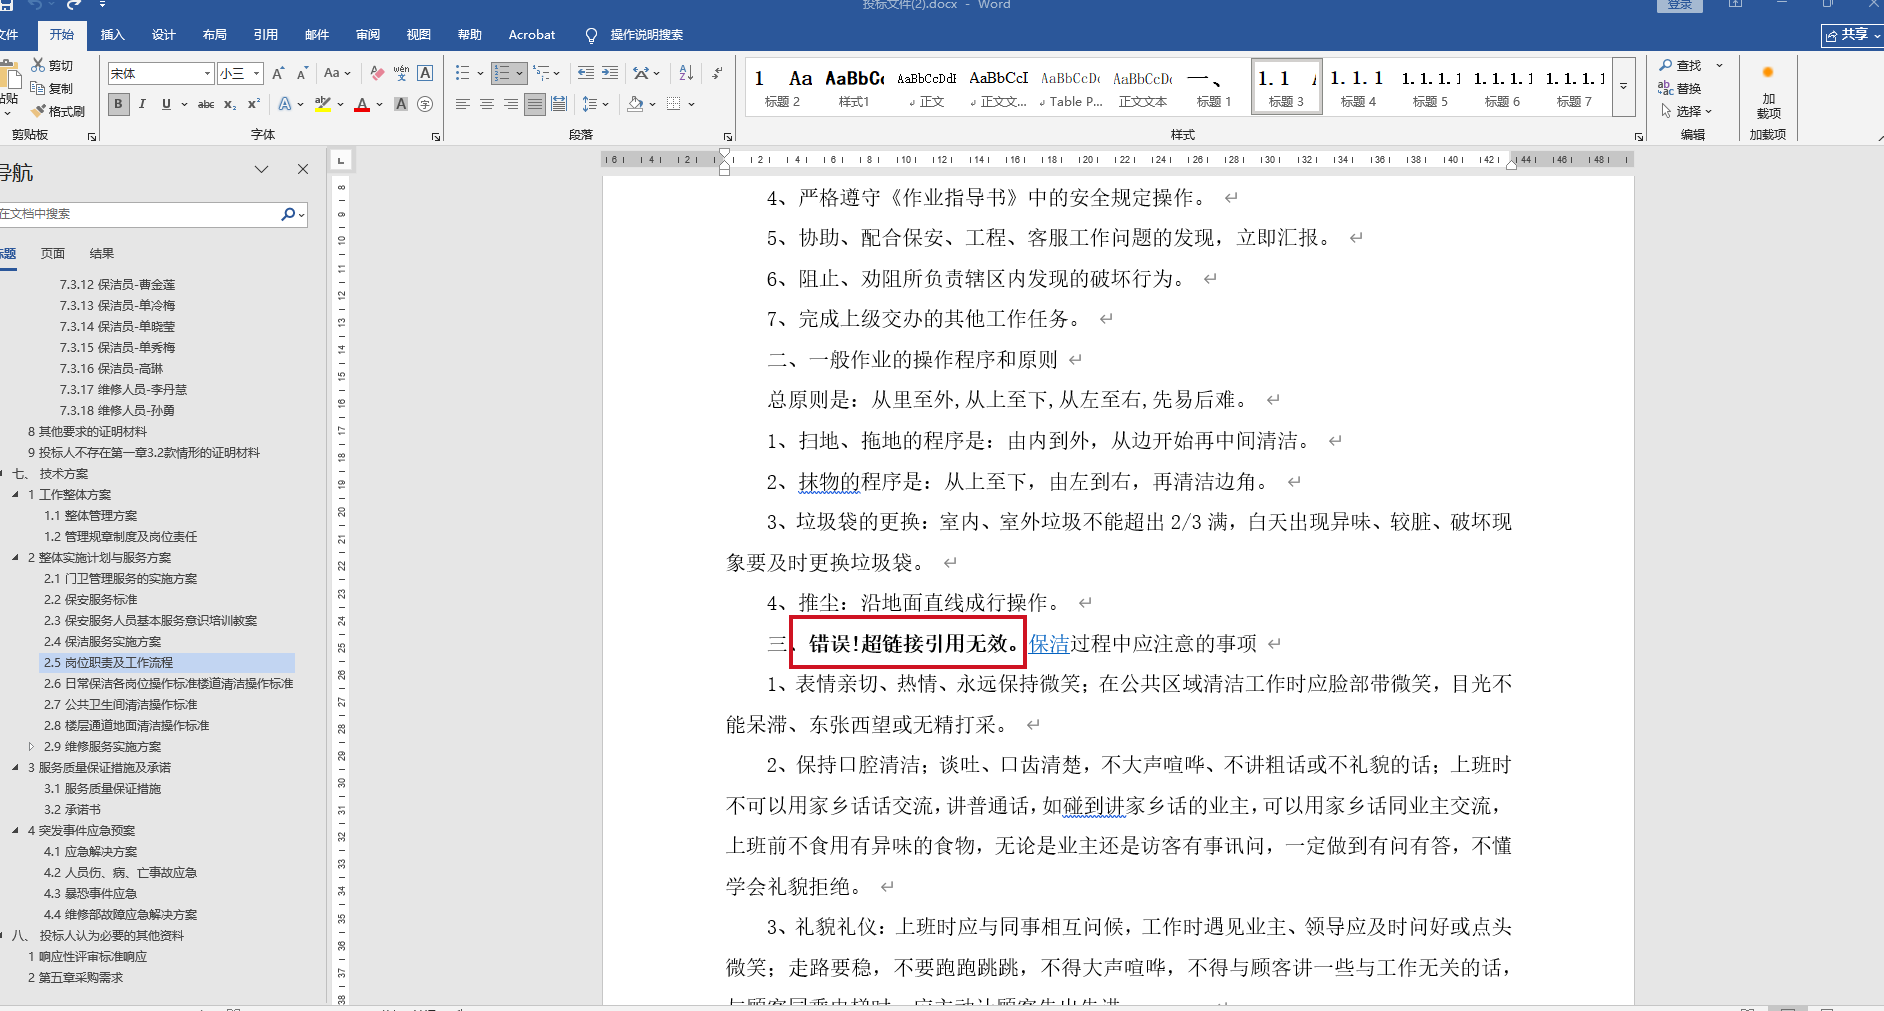The image size is (1884, 1011).
Task: Apply paragraph shading with the paint bucket
Action: click(635, 104)
